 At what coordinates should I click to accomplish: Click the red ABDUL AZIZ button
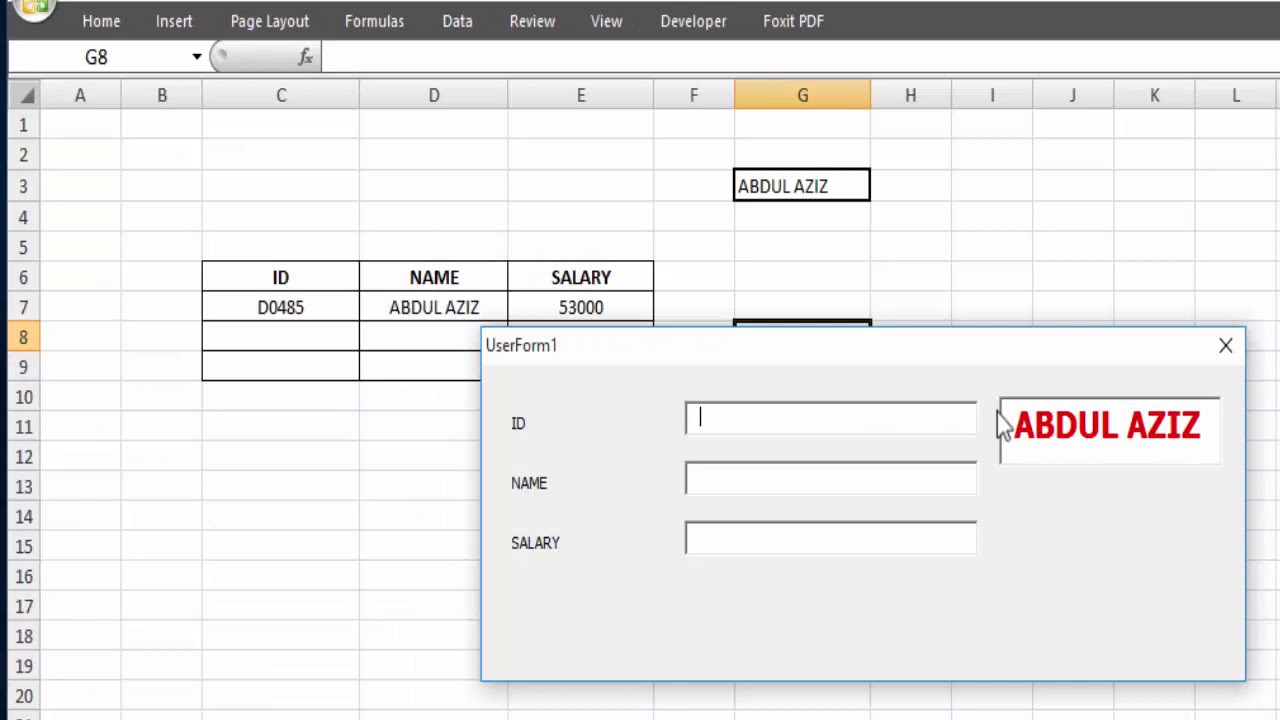[1110, 430]
